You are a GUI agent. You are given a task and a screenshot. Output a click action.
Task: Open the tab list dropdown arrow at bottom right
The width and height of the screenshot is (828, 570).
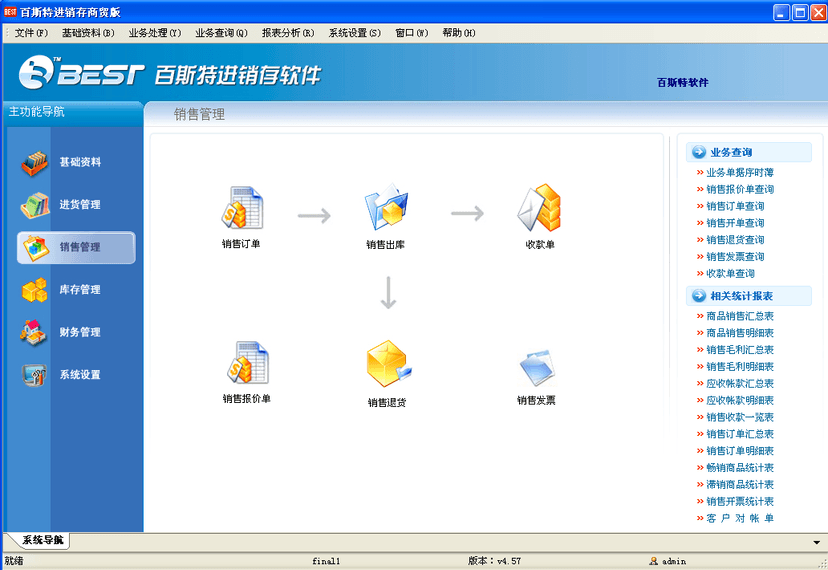point(816,543)
